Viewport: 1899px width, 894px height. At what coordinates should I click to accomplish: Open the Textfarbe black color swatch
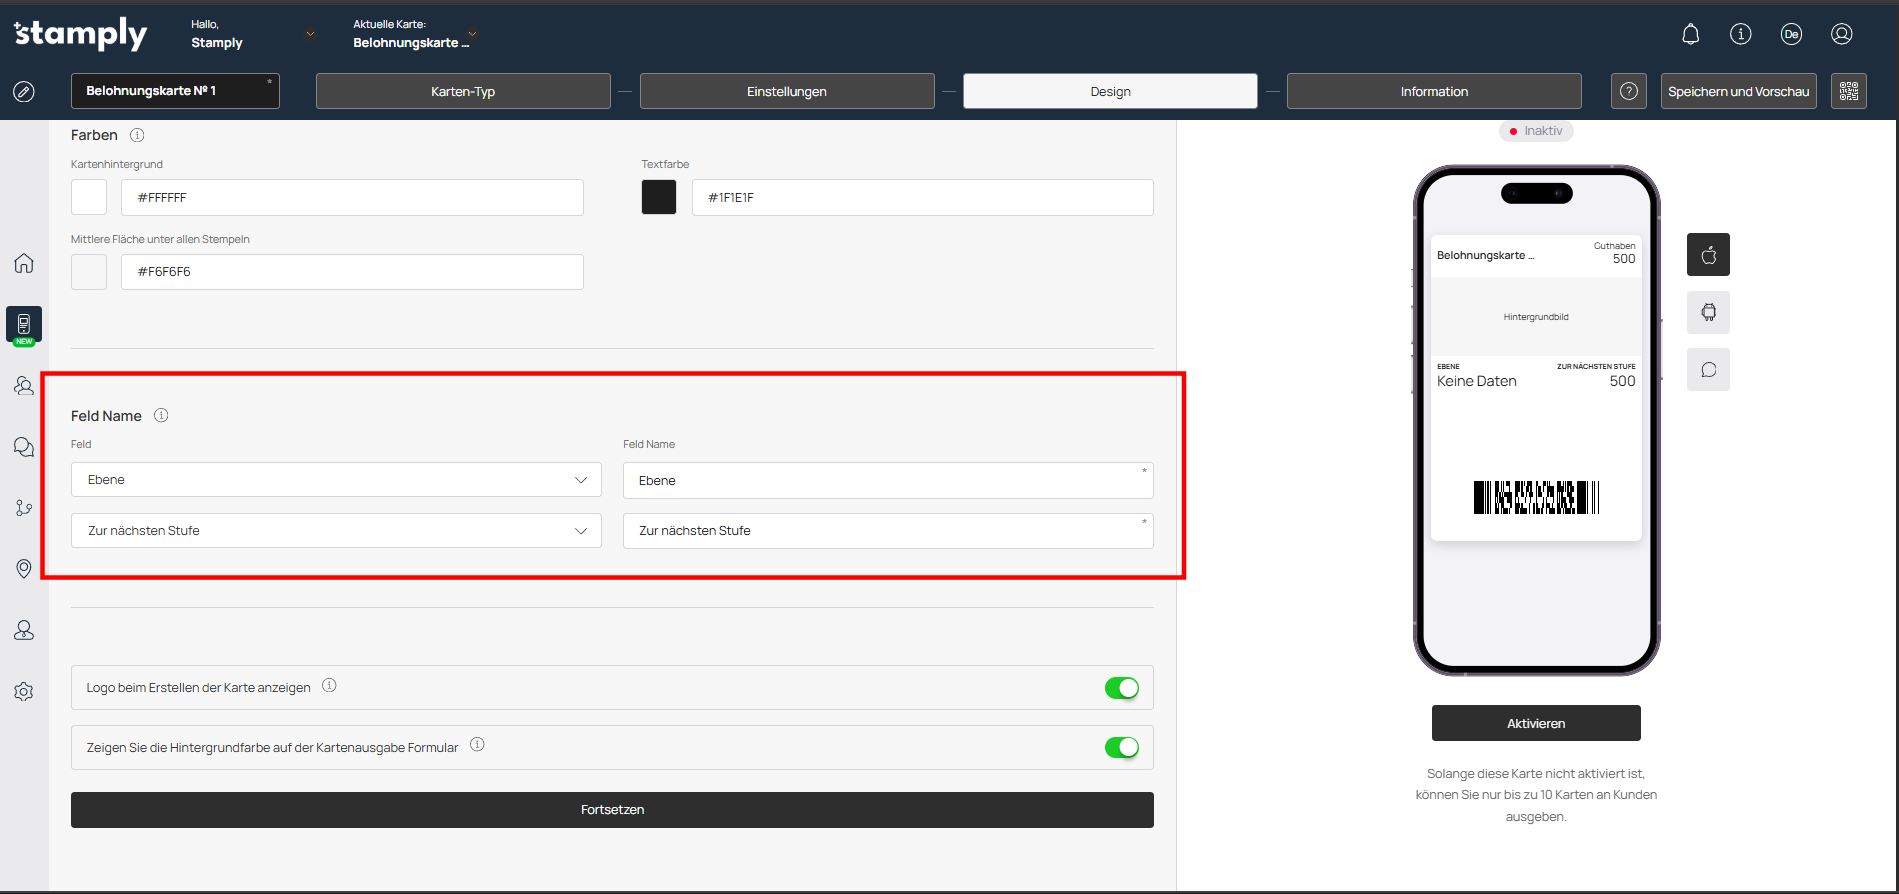tap(659, 198)
